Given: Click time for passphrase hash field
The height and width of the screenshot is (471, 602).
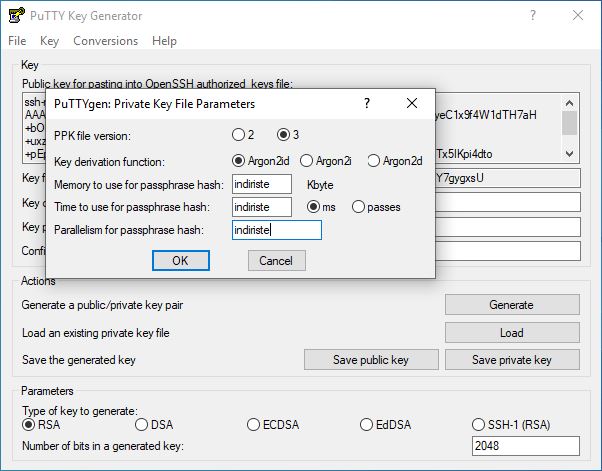Looking at the screenshot, I should click(x=262, y=207).
